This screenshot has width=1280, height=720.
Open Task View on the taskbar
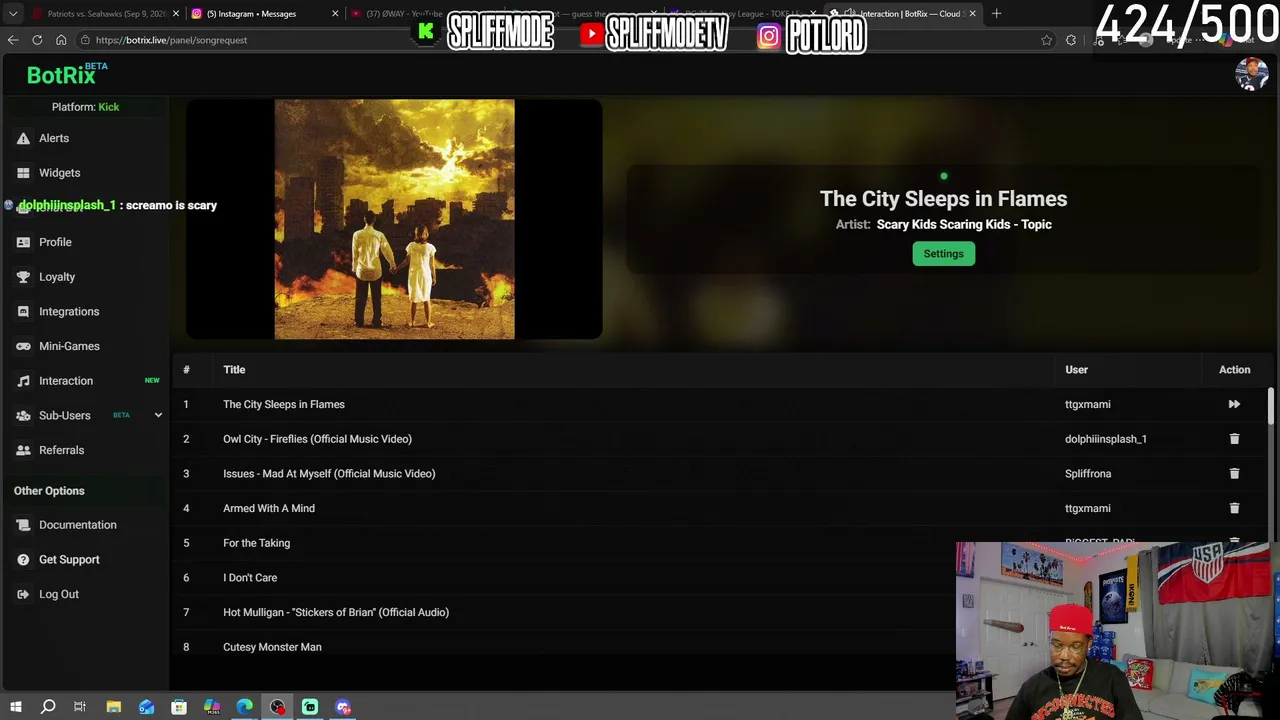pyautogui.click(x=80, y=707)
